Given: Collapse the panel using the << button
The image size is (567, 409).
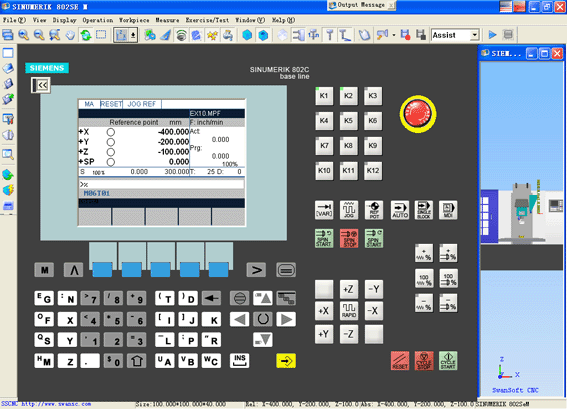Looking at the screenshot, I should pyautogui.click(x=40, y=85).
